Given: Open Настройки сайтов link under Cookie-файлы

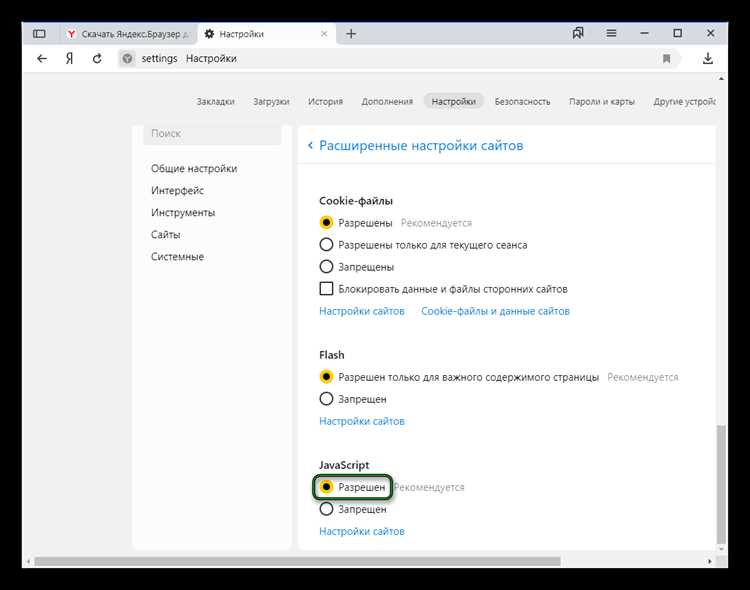Looking at the screenshot, I should (362, 311).
